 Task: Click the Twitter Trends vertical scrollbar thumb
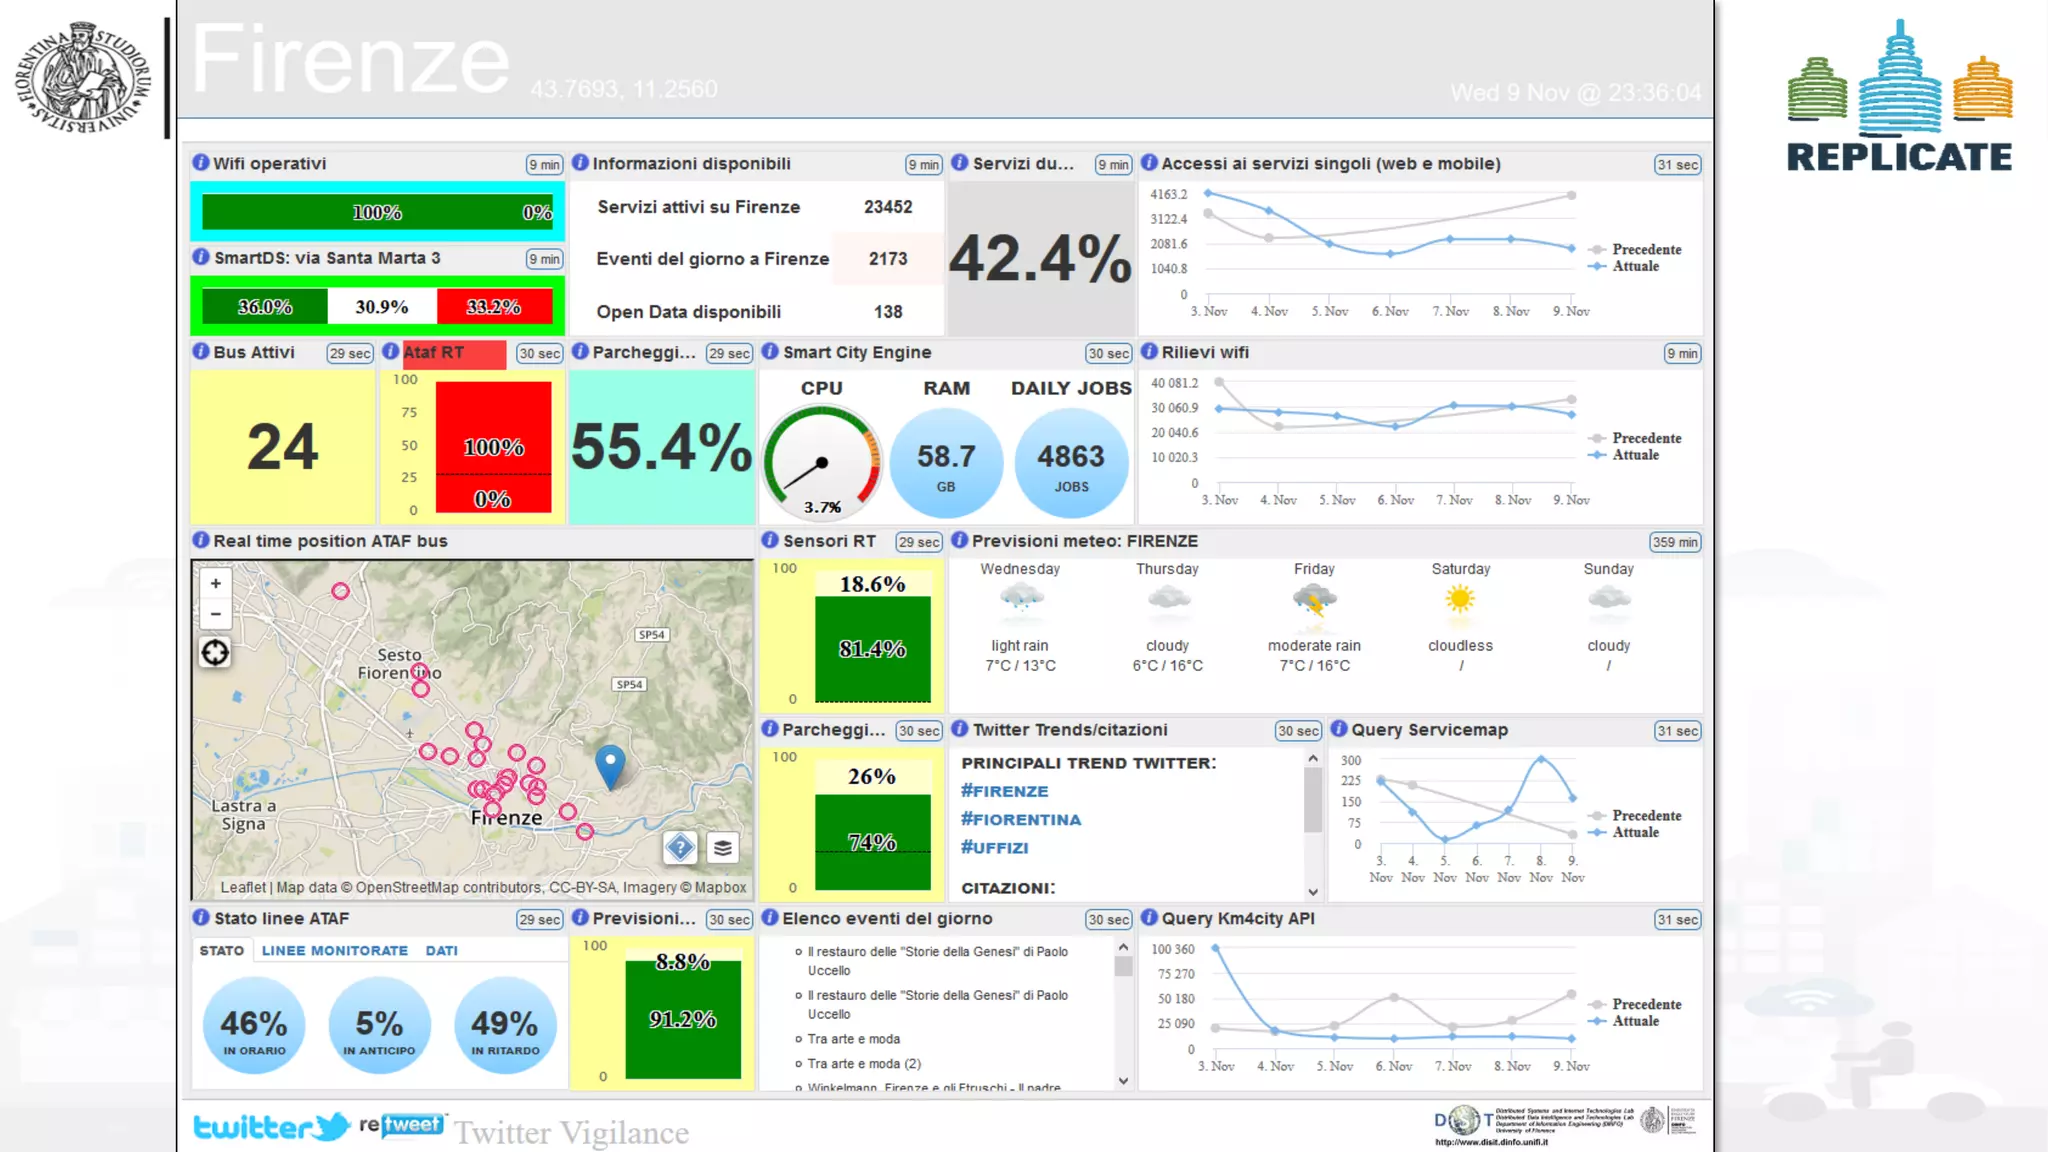(x=1312, y=800)
